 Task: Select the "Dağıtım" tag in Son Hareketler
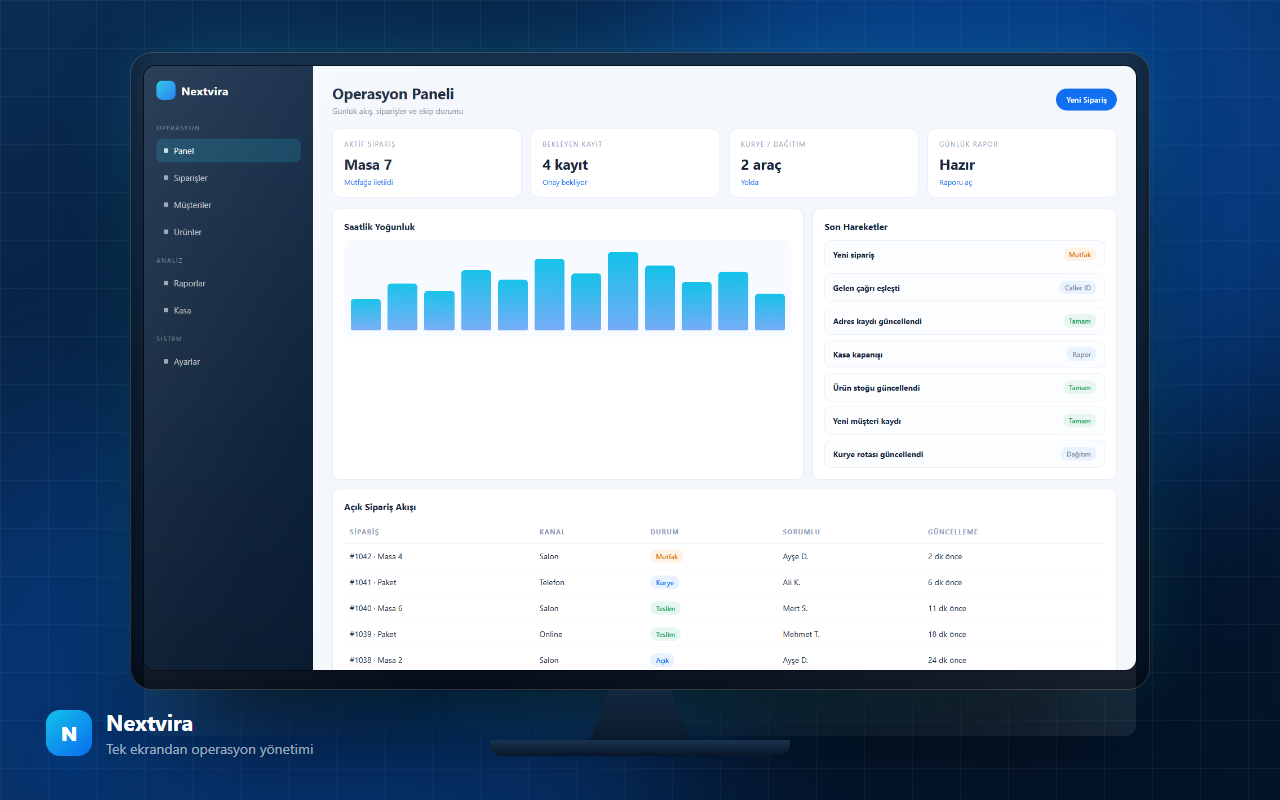(1079, 454)
